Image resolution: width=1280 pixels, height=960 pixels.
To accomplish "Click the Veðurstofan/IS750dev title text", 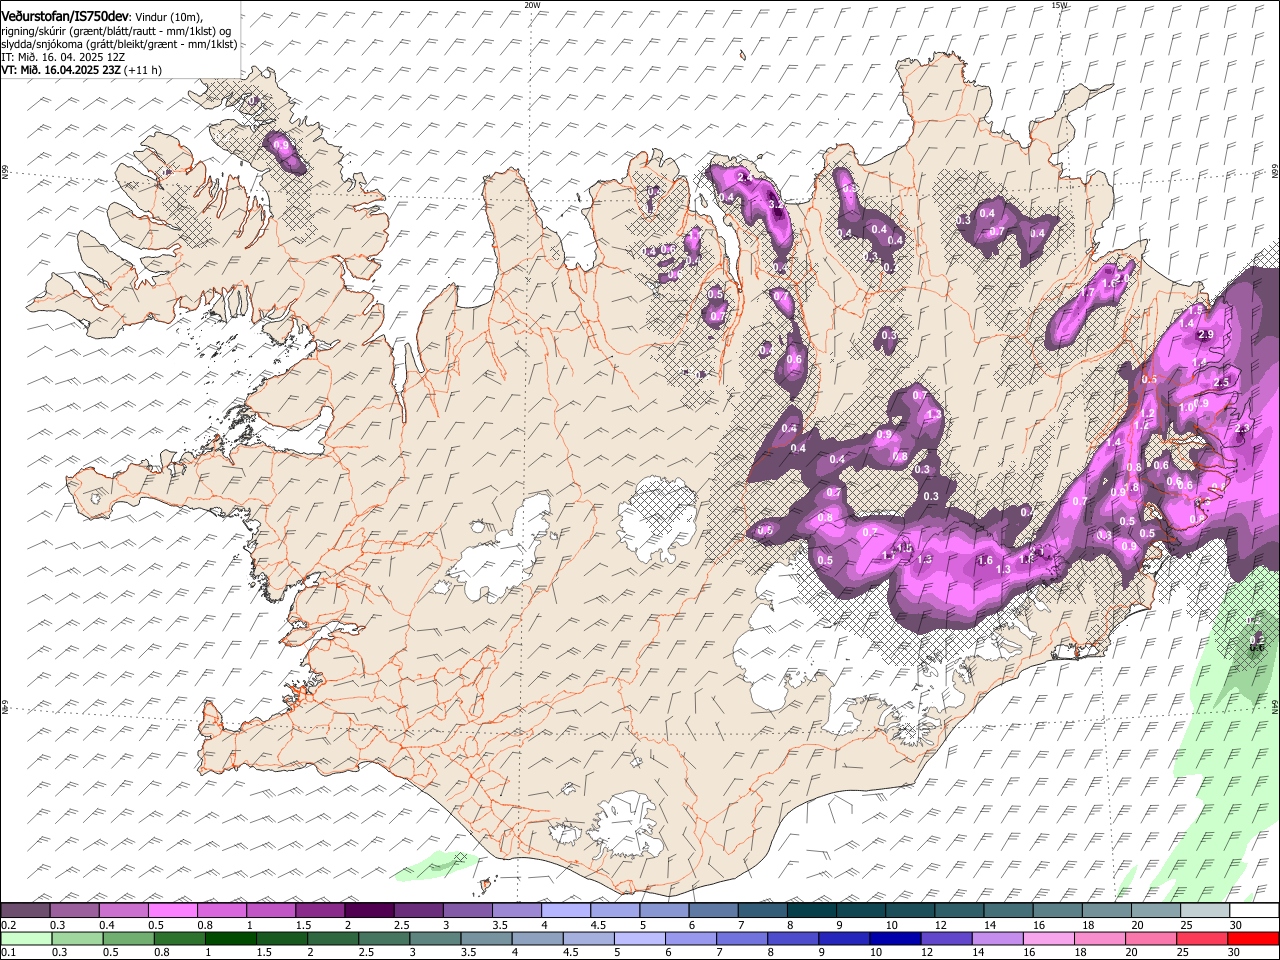I will tap(65, 16).
